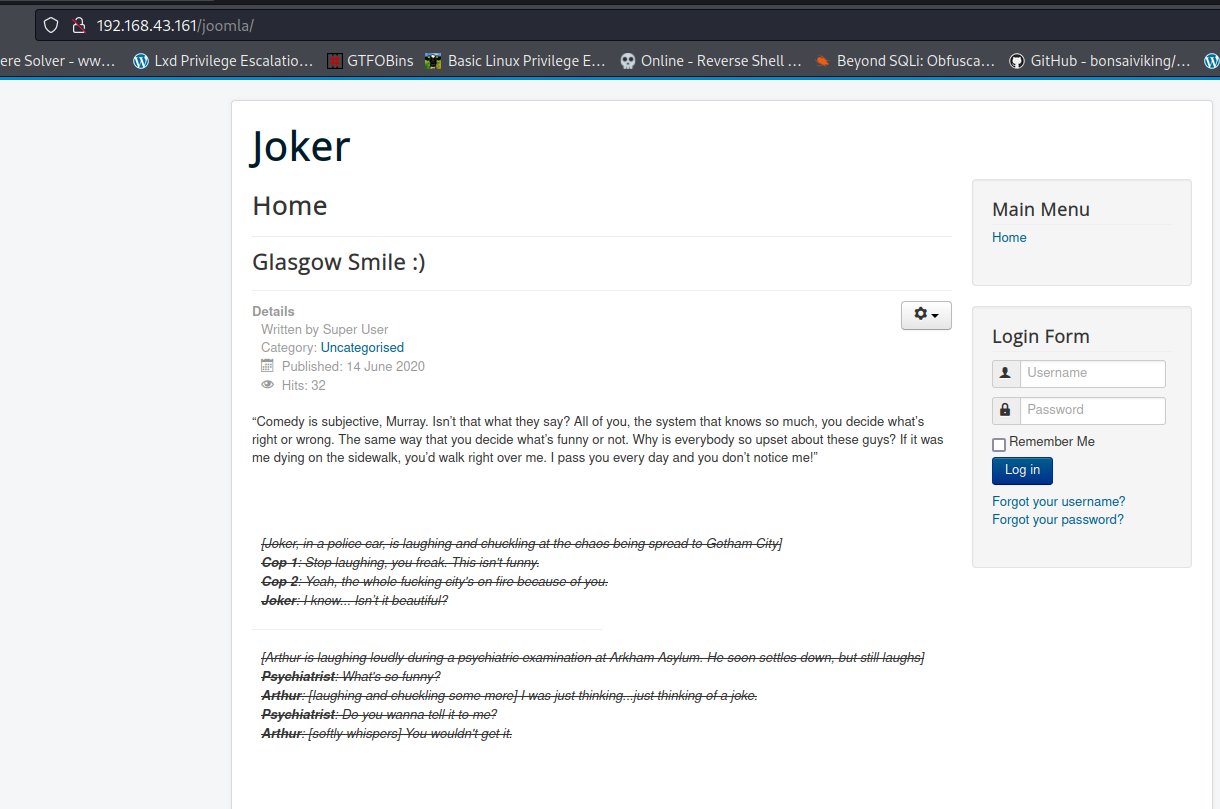
Task: Open the Lxd Privilege Escalation bookmark
Action: point(223,61)
